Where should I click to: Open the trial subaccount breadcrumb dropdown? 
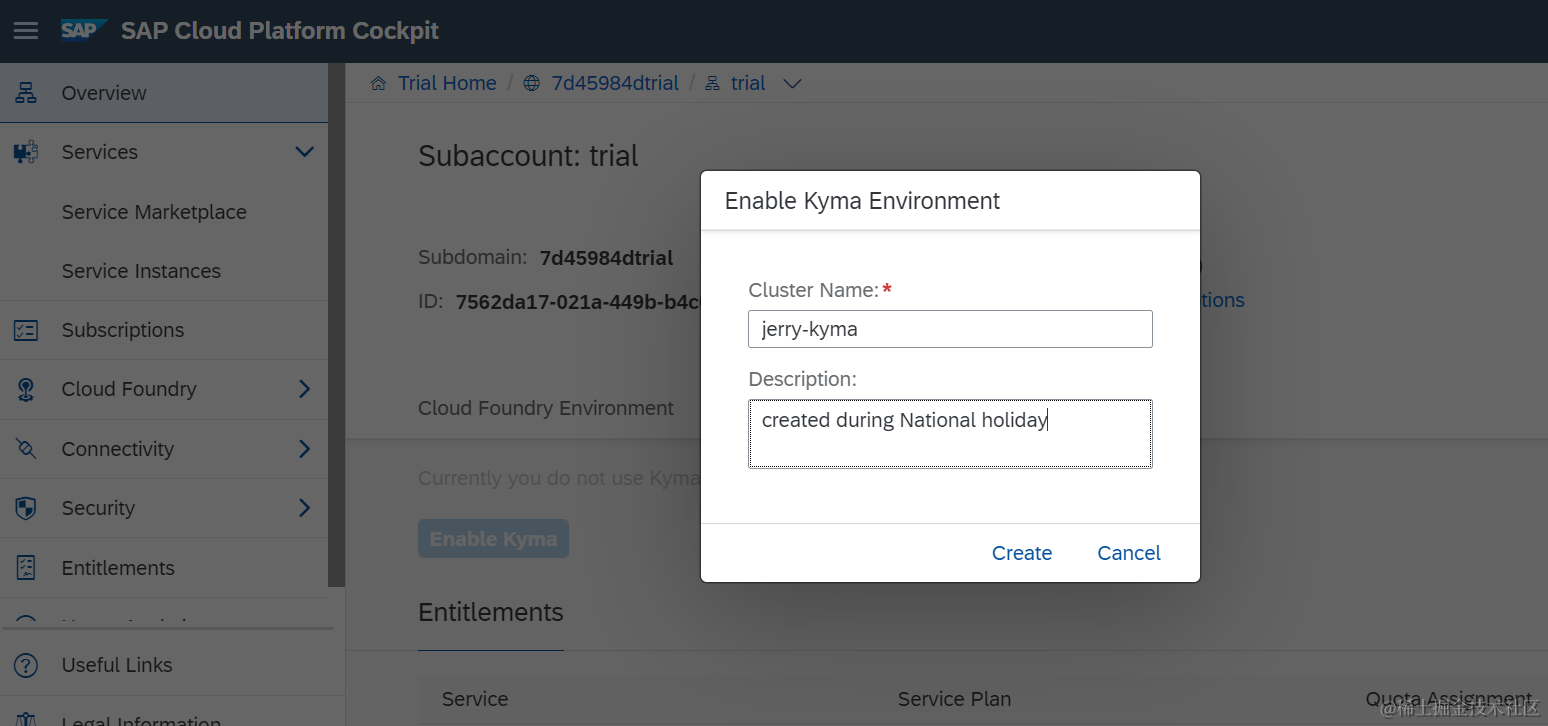click(792, 84)
